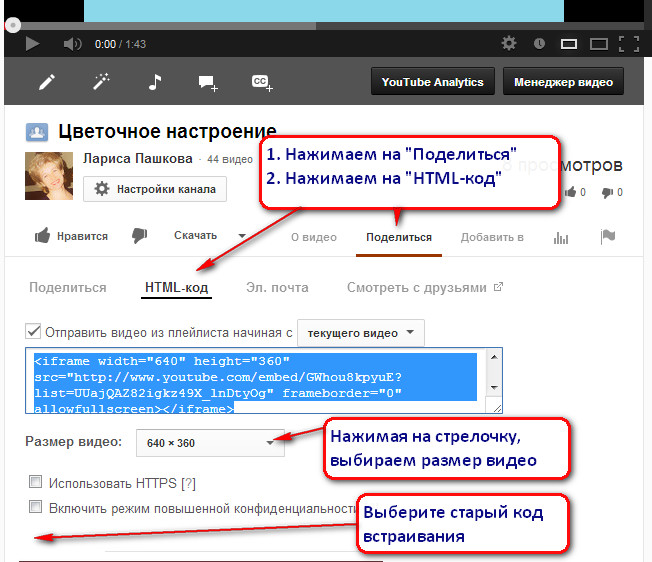Click the report flag icon
Image resolution: width=652 pixels, height=562 pixels.
point(608,237)
